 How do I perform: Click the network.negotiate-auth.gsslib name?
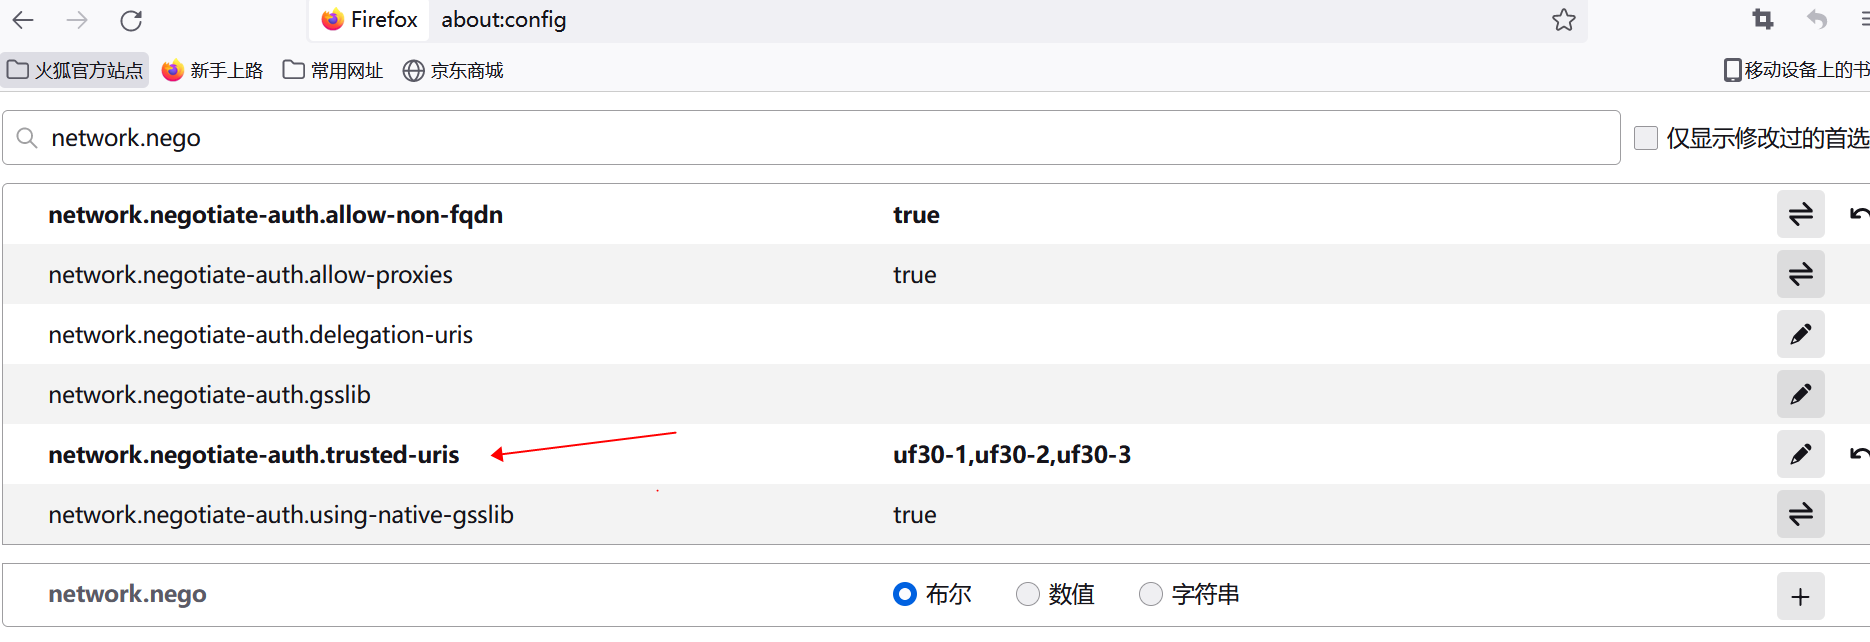click(209, 395)
